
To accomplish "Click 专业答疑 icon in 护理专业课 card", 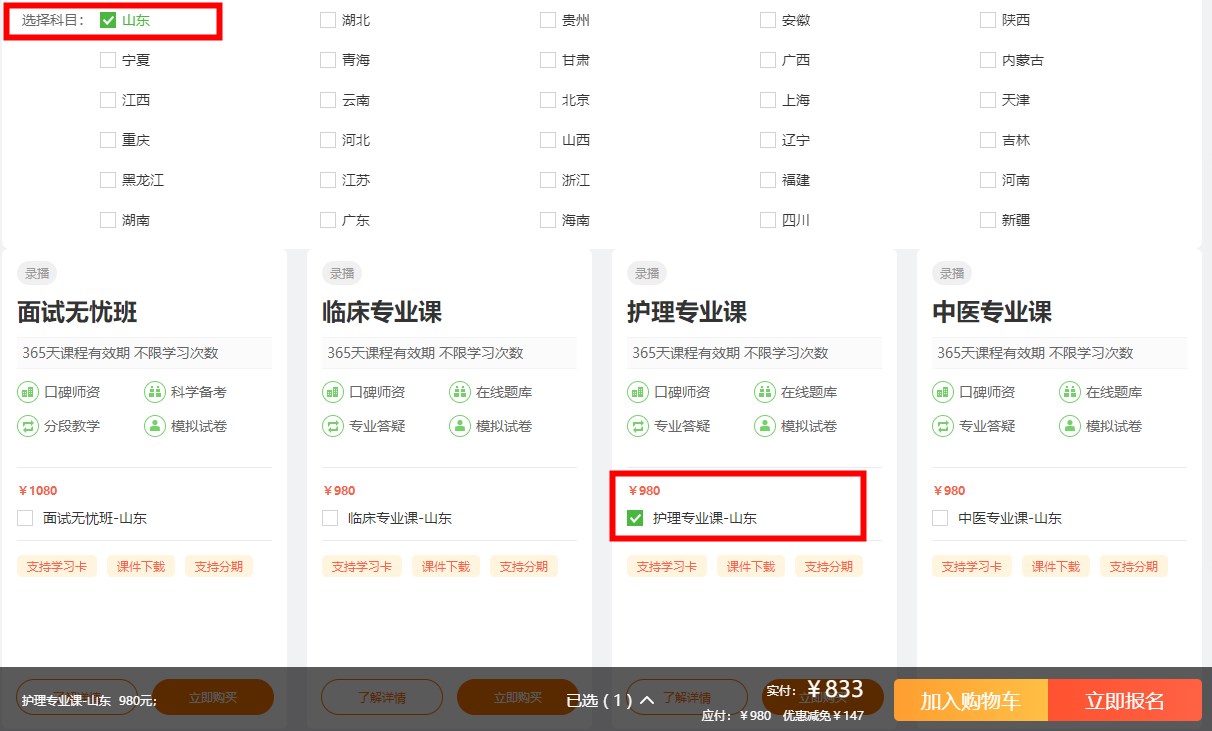I will click(638, 426).
